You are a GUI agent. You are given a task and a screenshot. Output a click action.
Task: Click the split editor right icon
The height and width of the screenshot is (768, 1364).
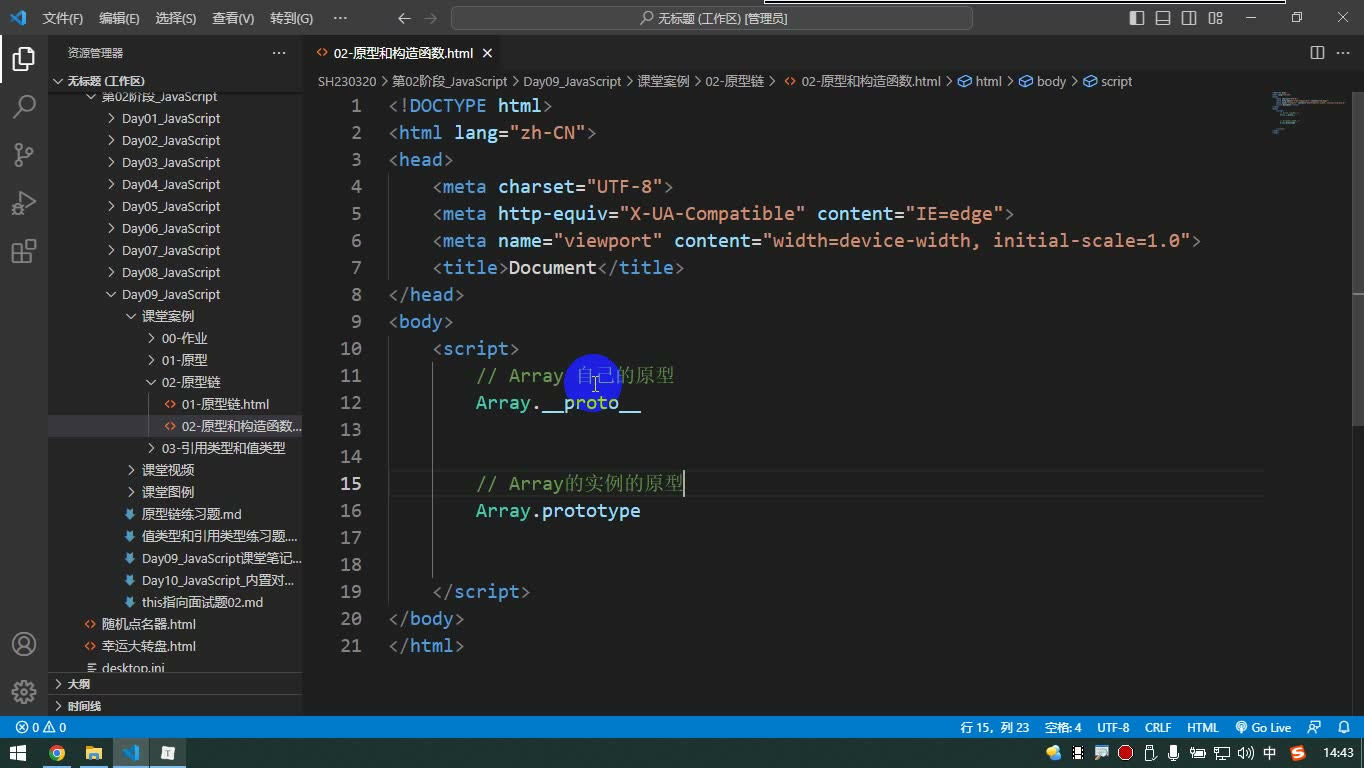click(1317, 53)
